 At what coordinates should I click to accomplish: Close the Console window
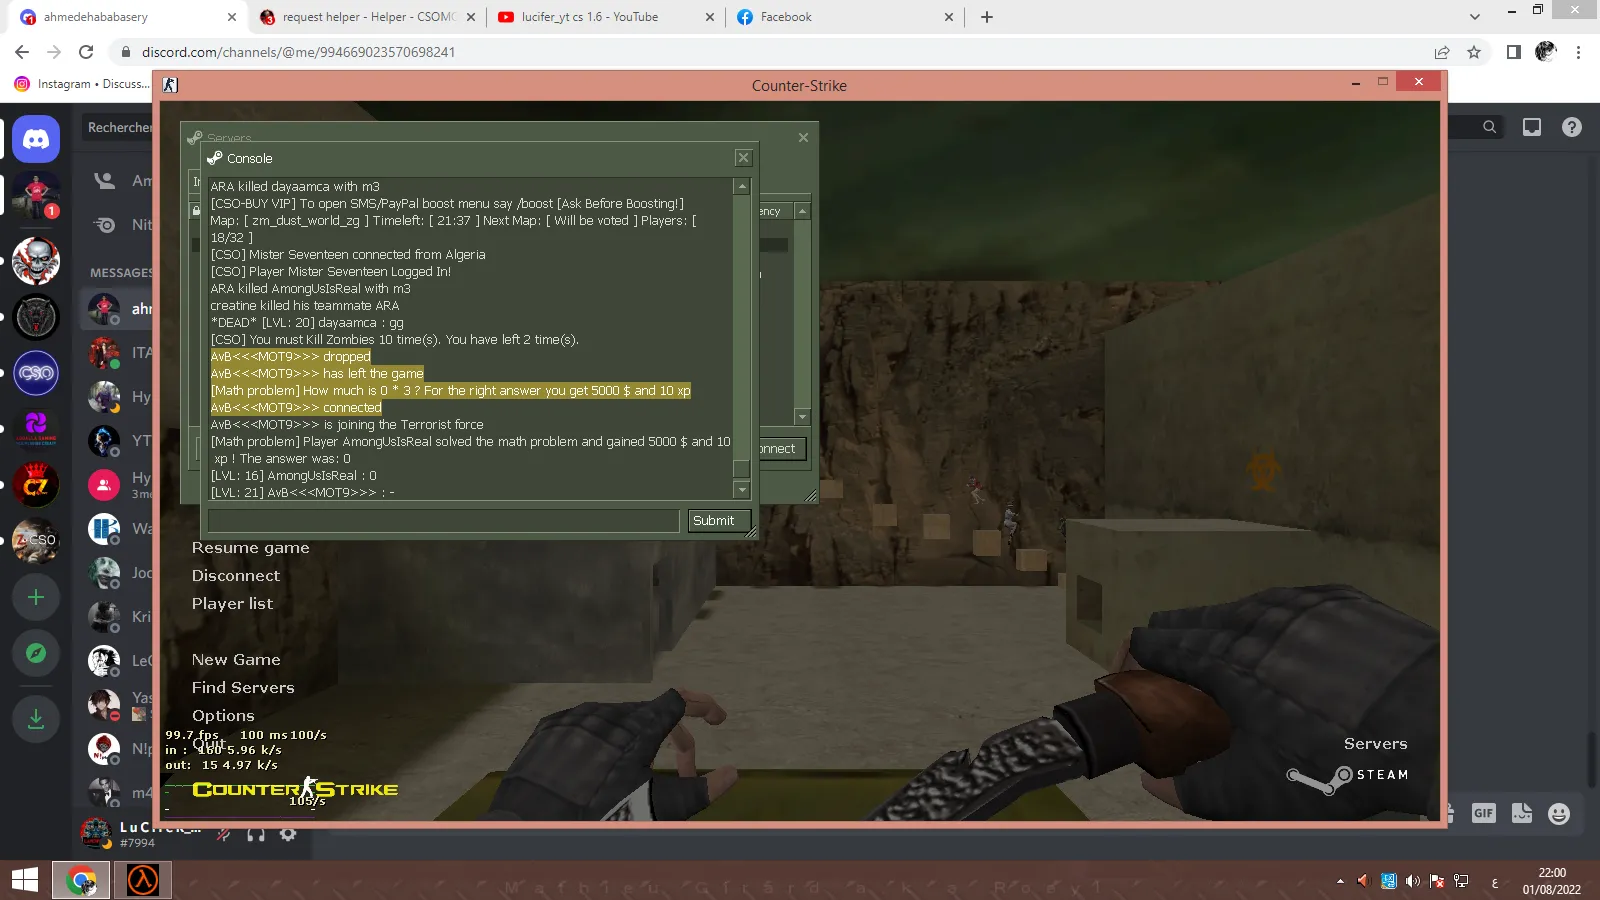(743, 158)
